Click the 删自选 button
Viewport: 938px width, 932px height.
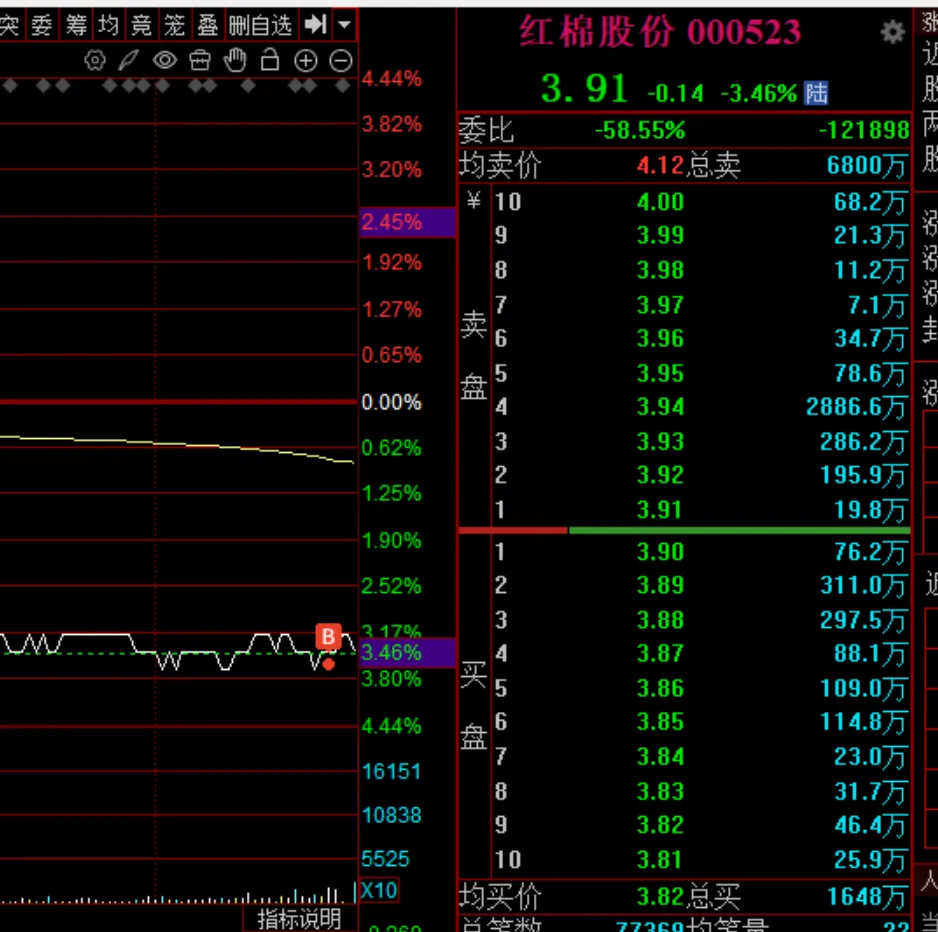(x=262, y=24)
